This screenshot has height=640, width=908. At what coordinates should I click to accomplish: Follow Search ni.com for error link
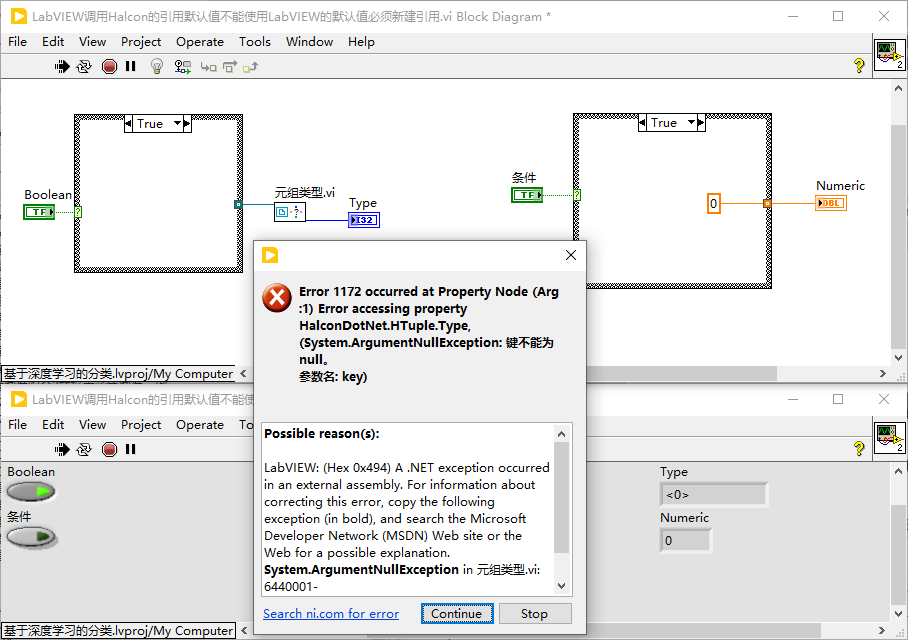coord(331,613)
